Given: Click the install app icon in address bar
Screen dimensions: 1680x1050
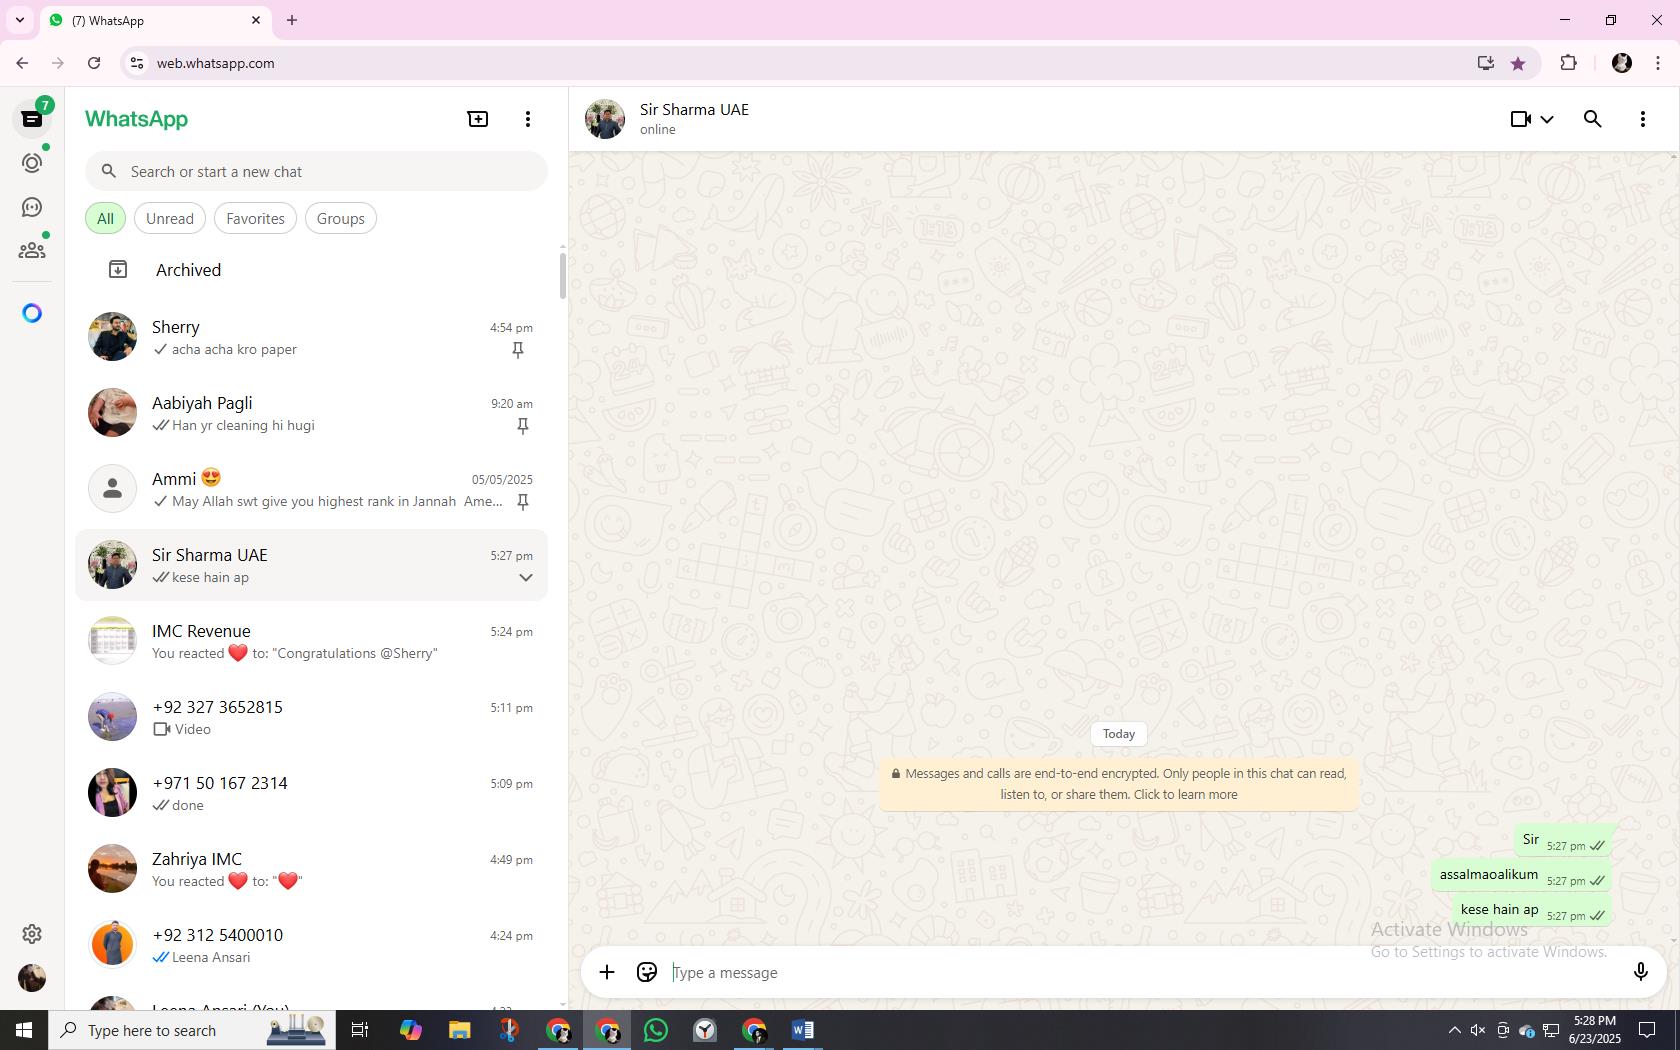Looking at the screenshot, I should tap(1485, 63).
